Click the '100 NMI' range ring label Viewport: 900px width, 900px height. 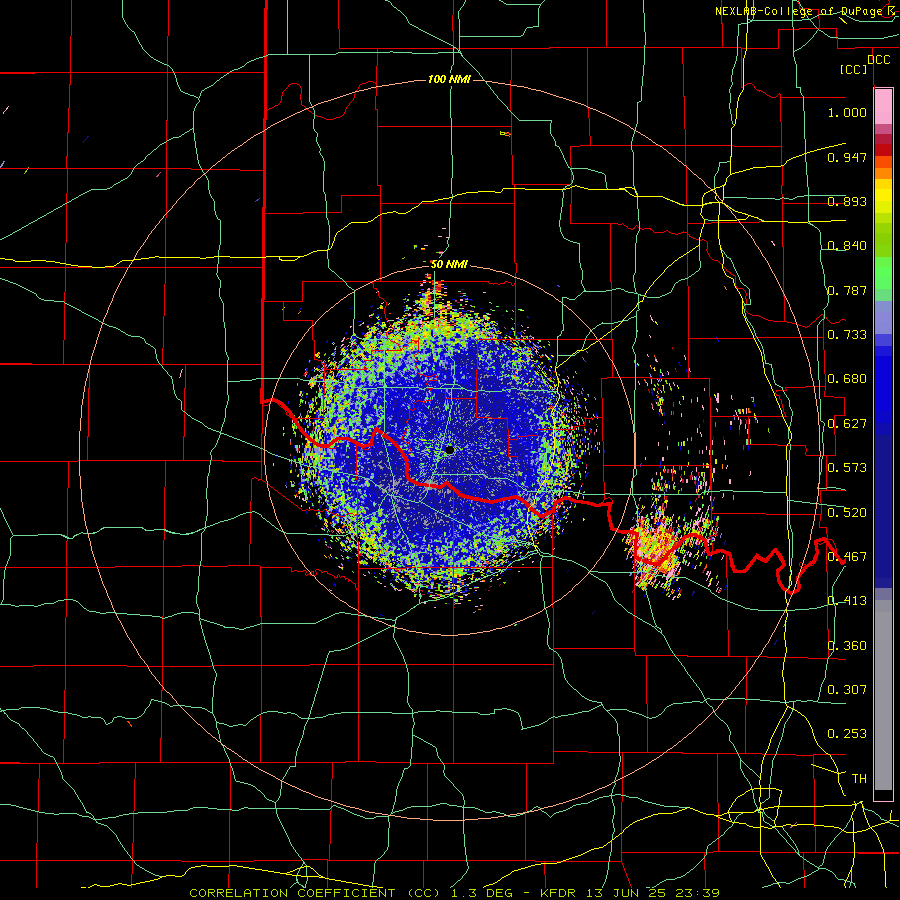point(449,79)
